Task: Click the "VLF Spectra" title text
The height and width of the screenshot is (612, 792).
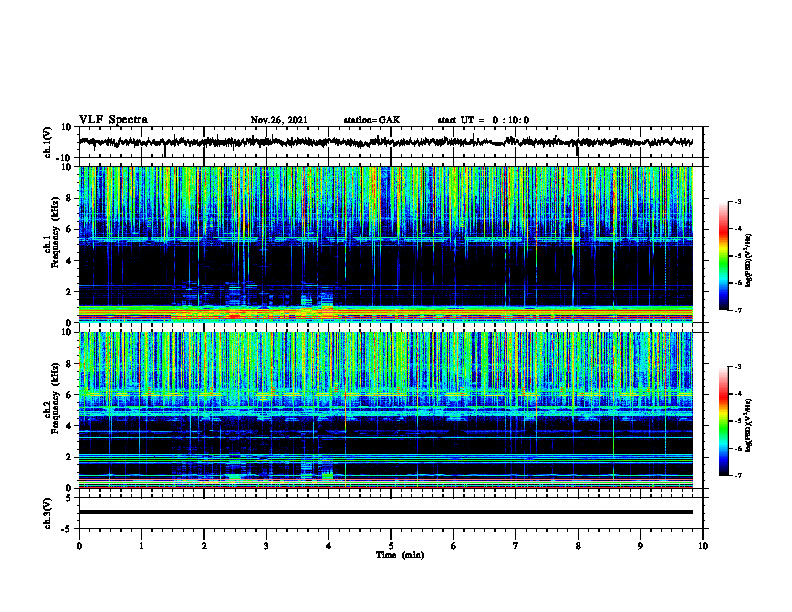Action: point(113,120)
